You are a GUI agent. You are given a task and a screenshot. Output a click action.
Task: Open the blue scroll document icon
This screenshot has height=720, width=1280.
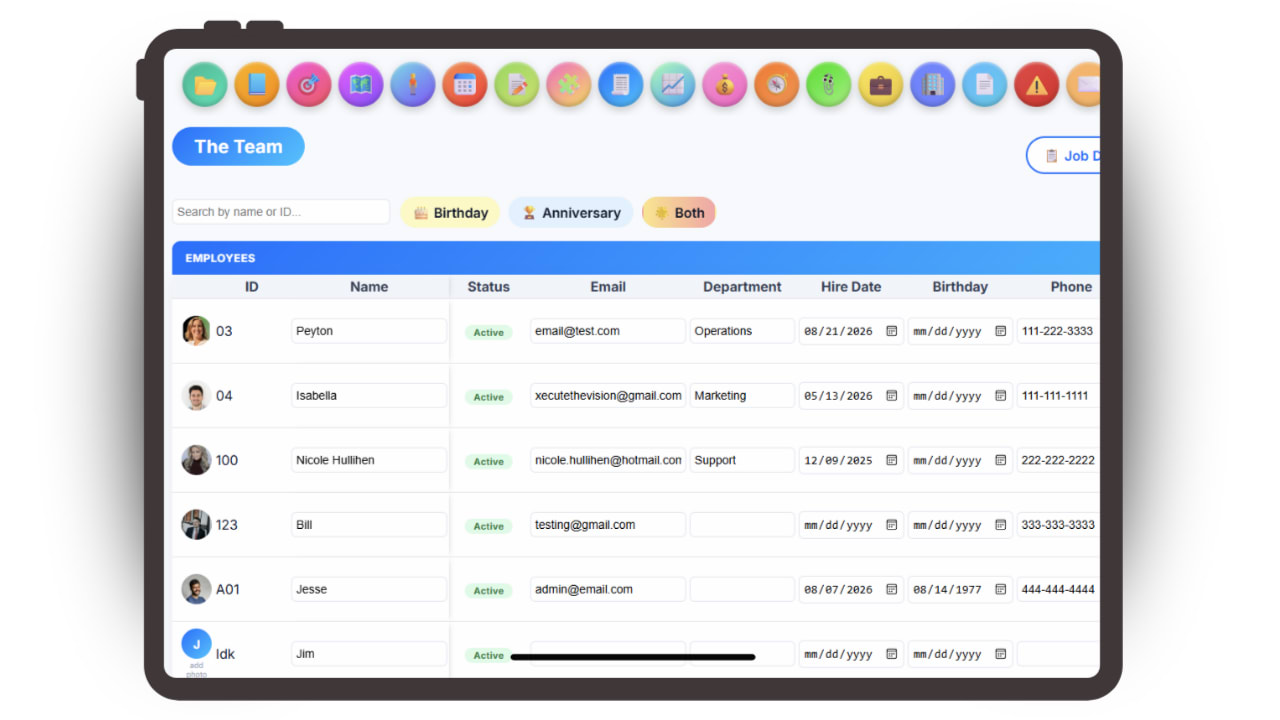click(621, 85)
